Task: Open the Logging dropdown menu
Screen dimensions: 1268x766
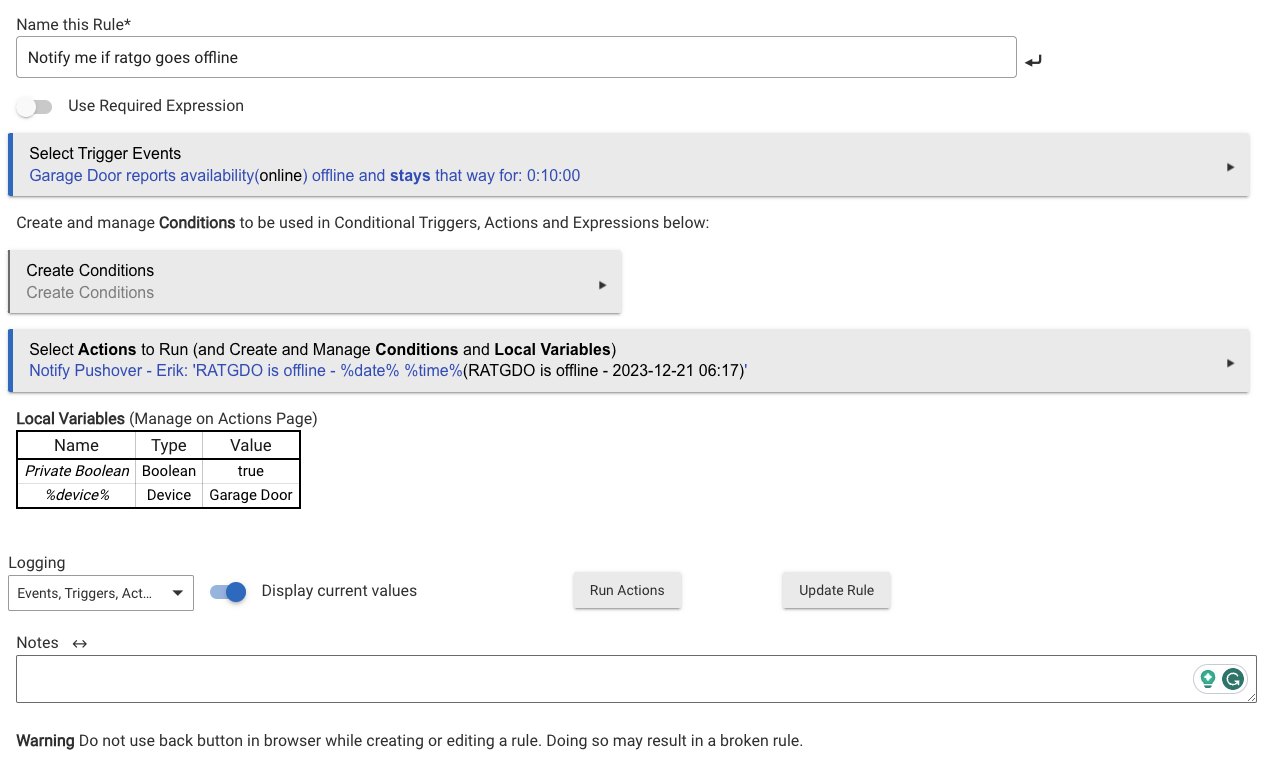Action: click(x=101, y=593)
